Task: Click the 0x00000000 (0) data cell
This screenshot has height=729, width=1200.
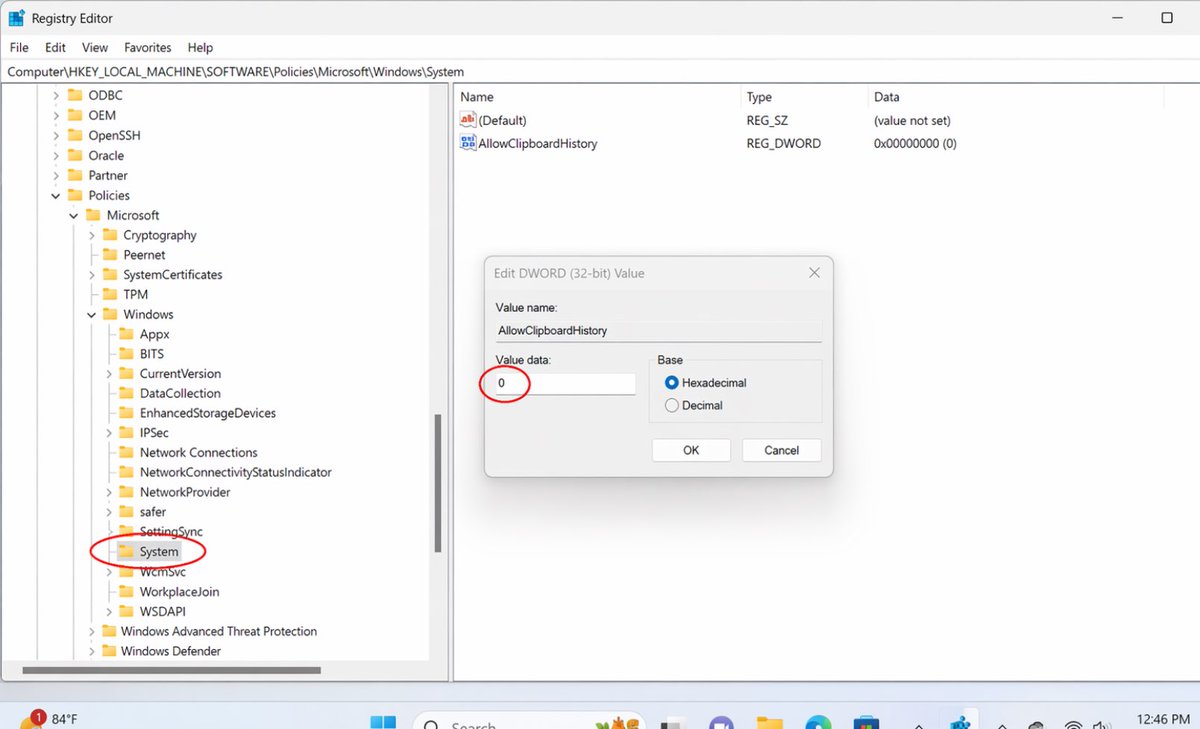Action: 915,143
